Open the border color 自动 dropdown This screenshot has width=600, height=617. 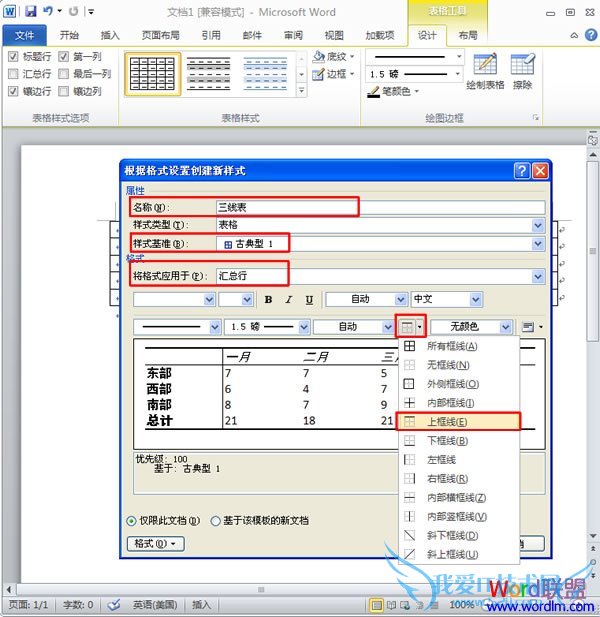[x=388, y=327]
